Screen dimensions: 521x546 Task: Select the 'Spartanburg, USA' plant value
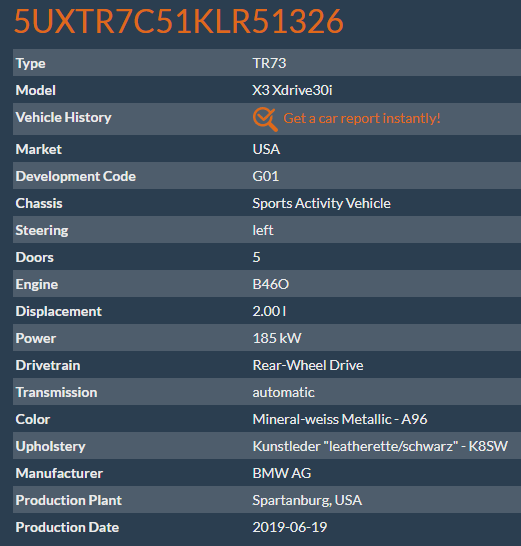(307, 500)
